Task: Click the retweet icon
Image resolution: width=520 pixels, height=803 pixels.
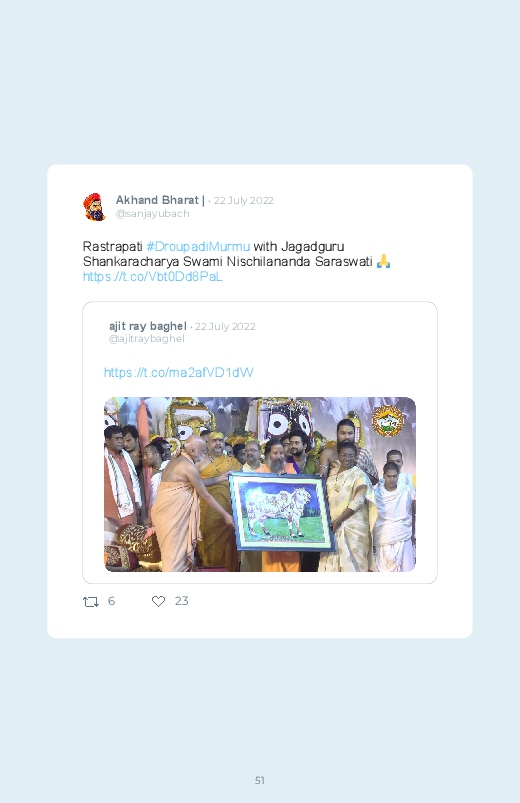Action: click(x=91, y=601)
